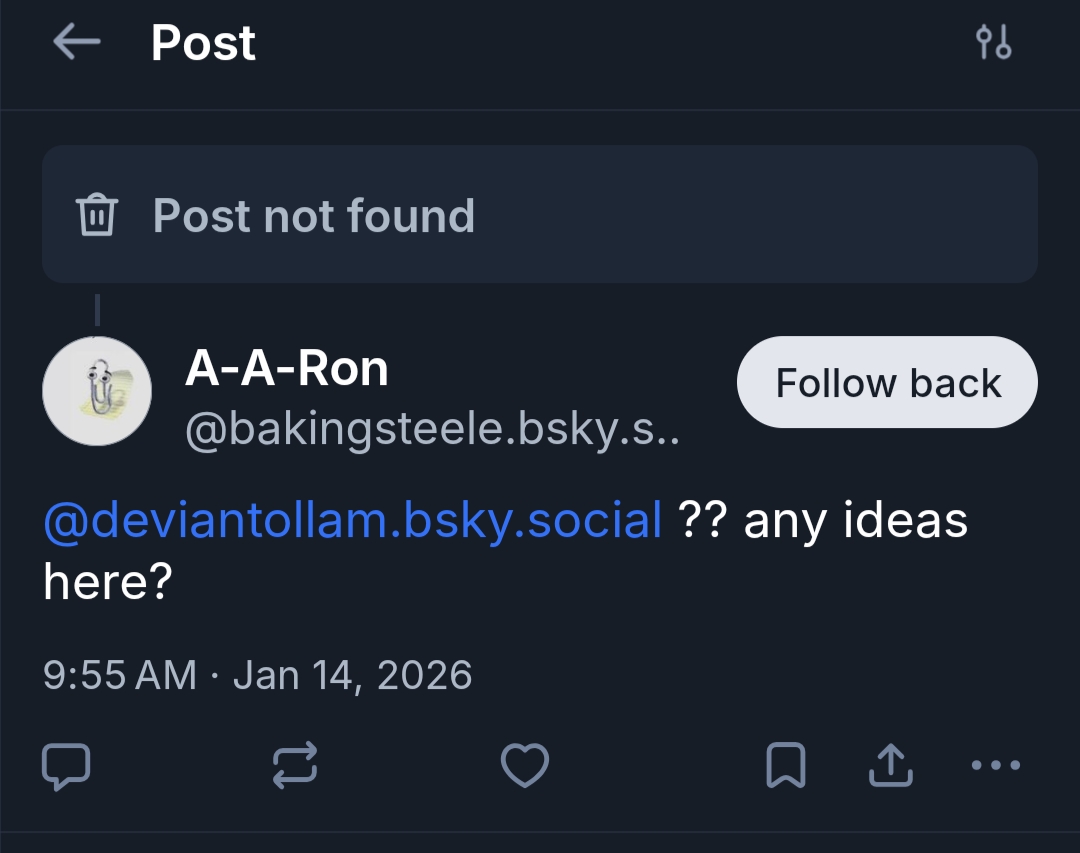Image resolution: width=1080 pixels, height=853 pixels.
Task: Click the trash icon beside Post not found
Action: click(x=97, y=215)
